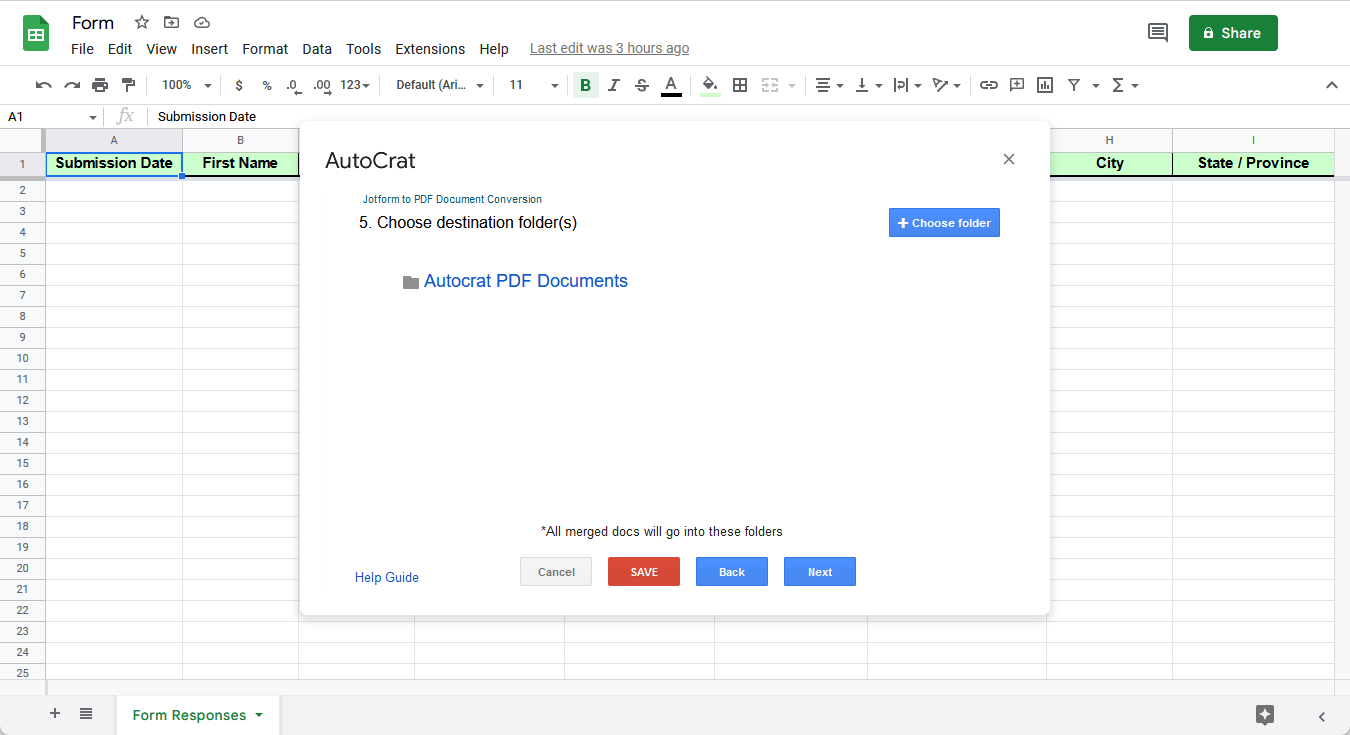
Task: Open the Help Guide link
Action: coord(387,577)
